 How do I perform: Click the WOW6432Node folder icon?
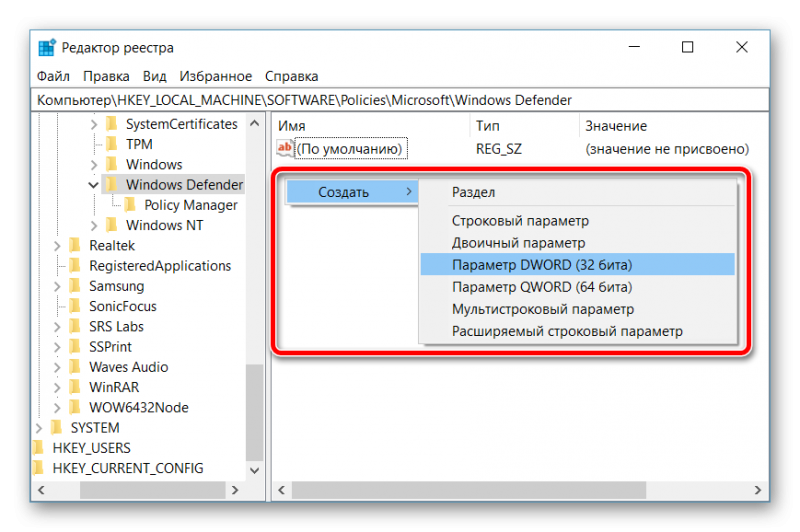tap(75, 408)
